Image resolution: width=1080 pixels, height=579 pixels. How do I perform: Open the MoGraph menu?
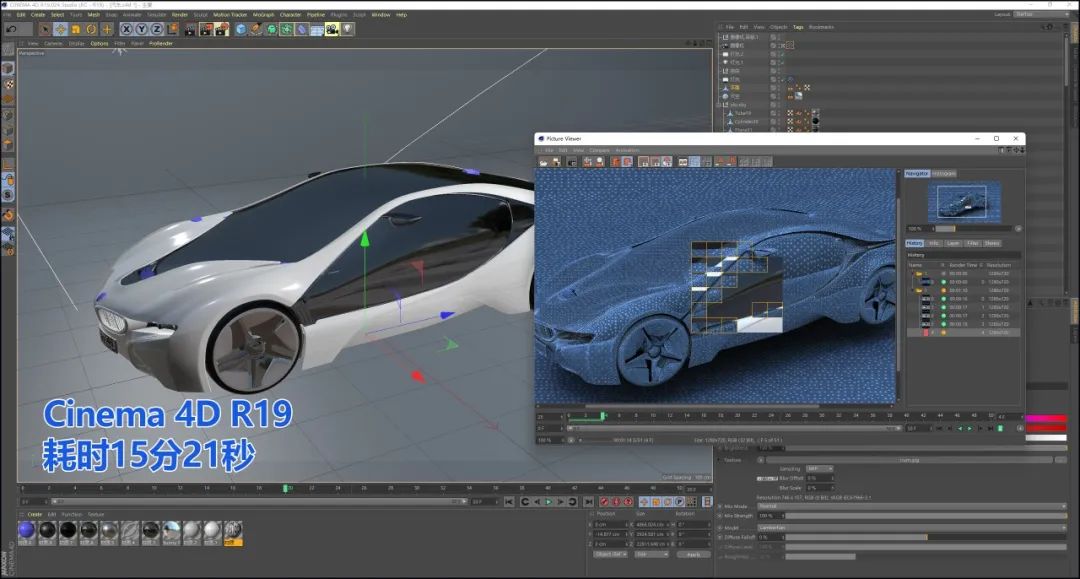[261, 15]
